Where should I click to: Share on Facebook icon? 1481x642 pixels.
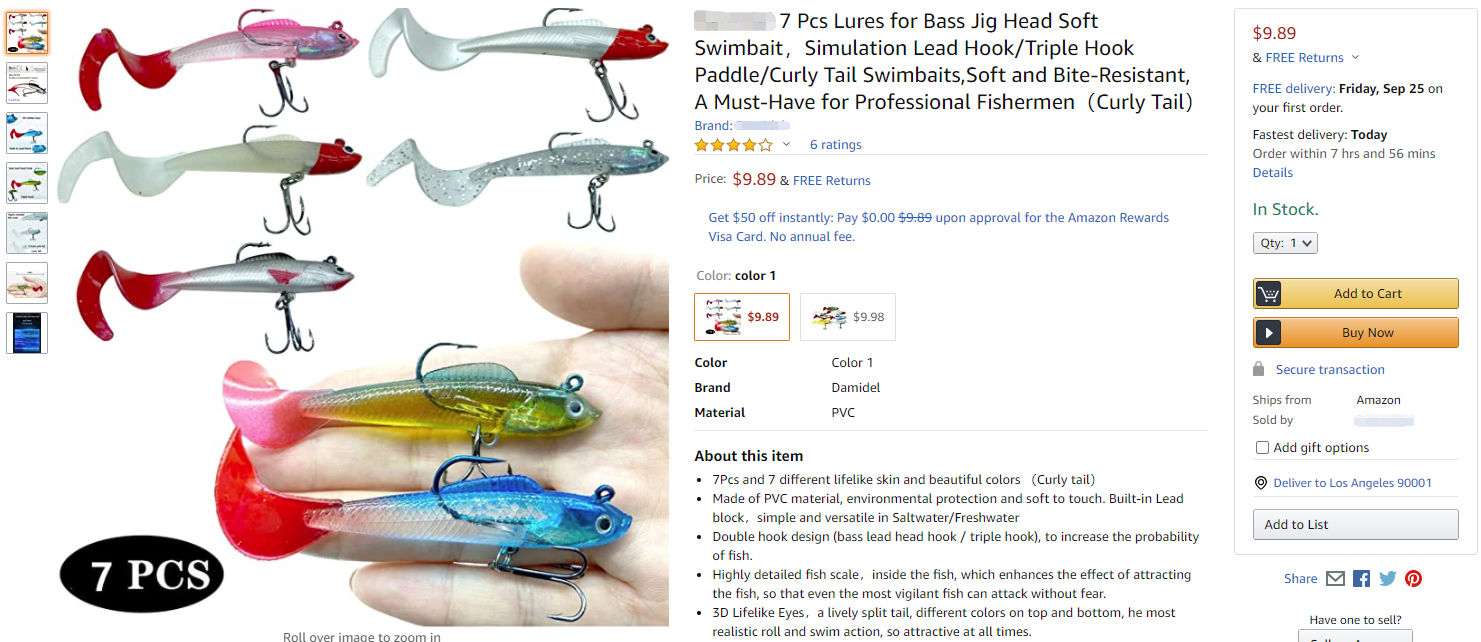coord(1361,578)
